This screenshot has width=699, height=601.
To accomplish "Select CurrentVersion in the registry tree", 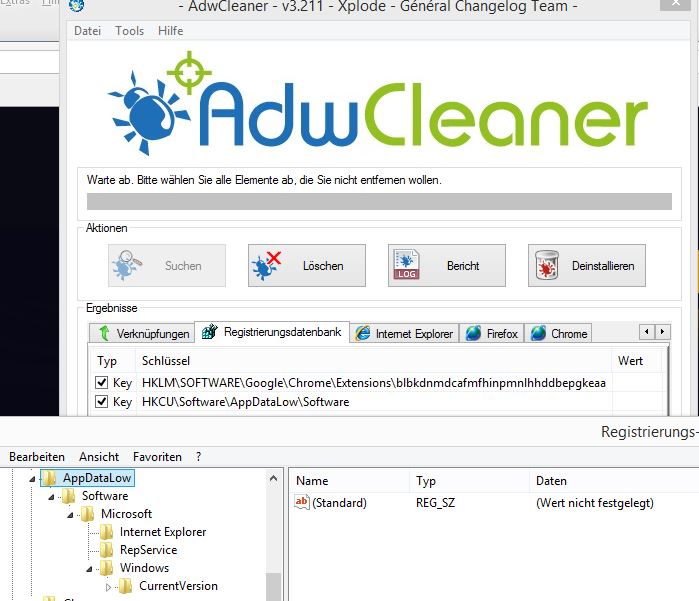I will [178, 586].
